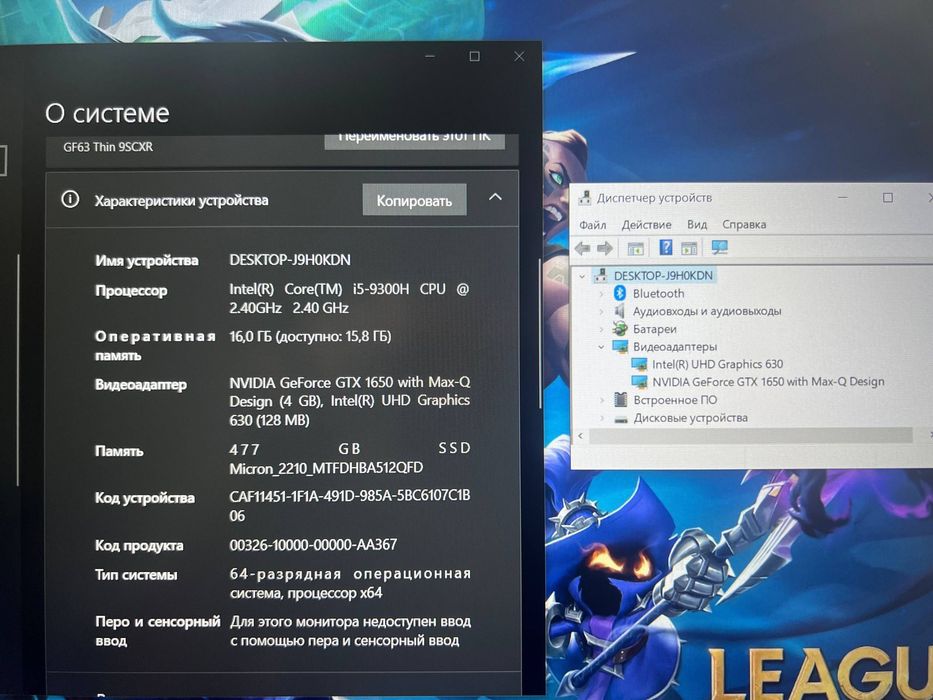Image resolution: width=933 pixels, height=700 pixels.
Task: Select the Аудиовходы и аудиовыходы speaker icon
Action: [620, 311]
